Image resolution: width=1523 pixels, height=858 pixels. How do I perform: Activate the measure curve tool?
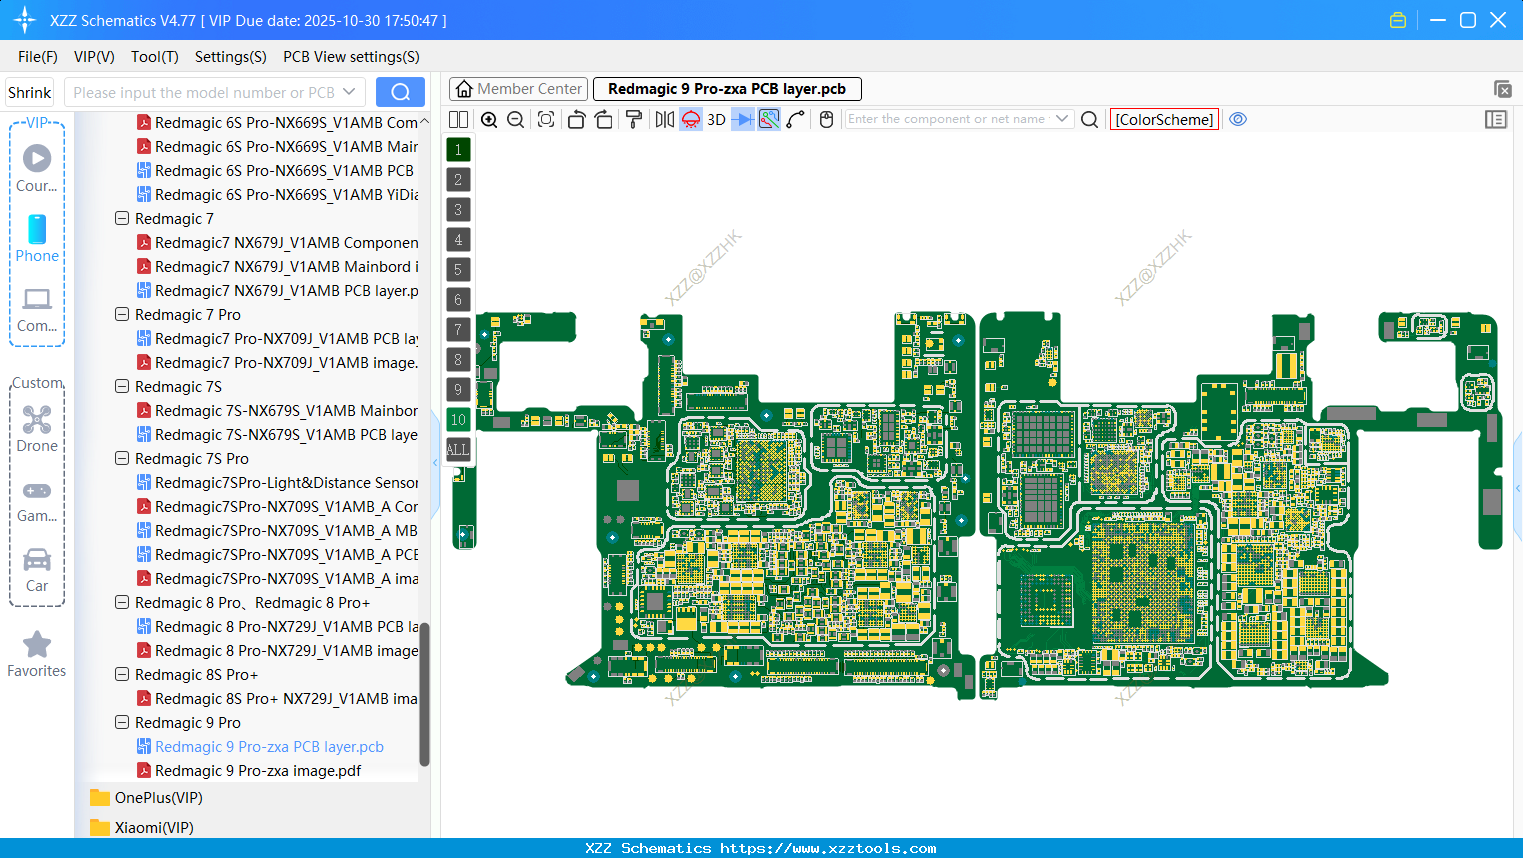point(793,119)
